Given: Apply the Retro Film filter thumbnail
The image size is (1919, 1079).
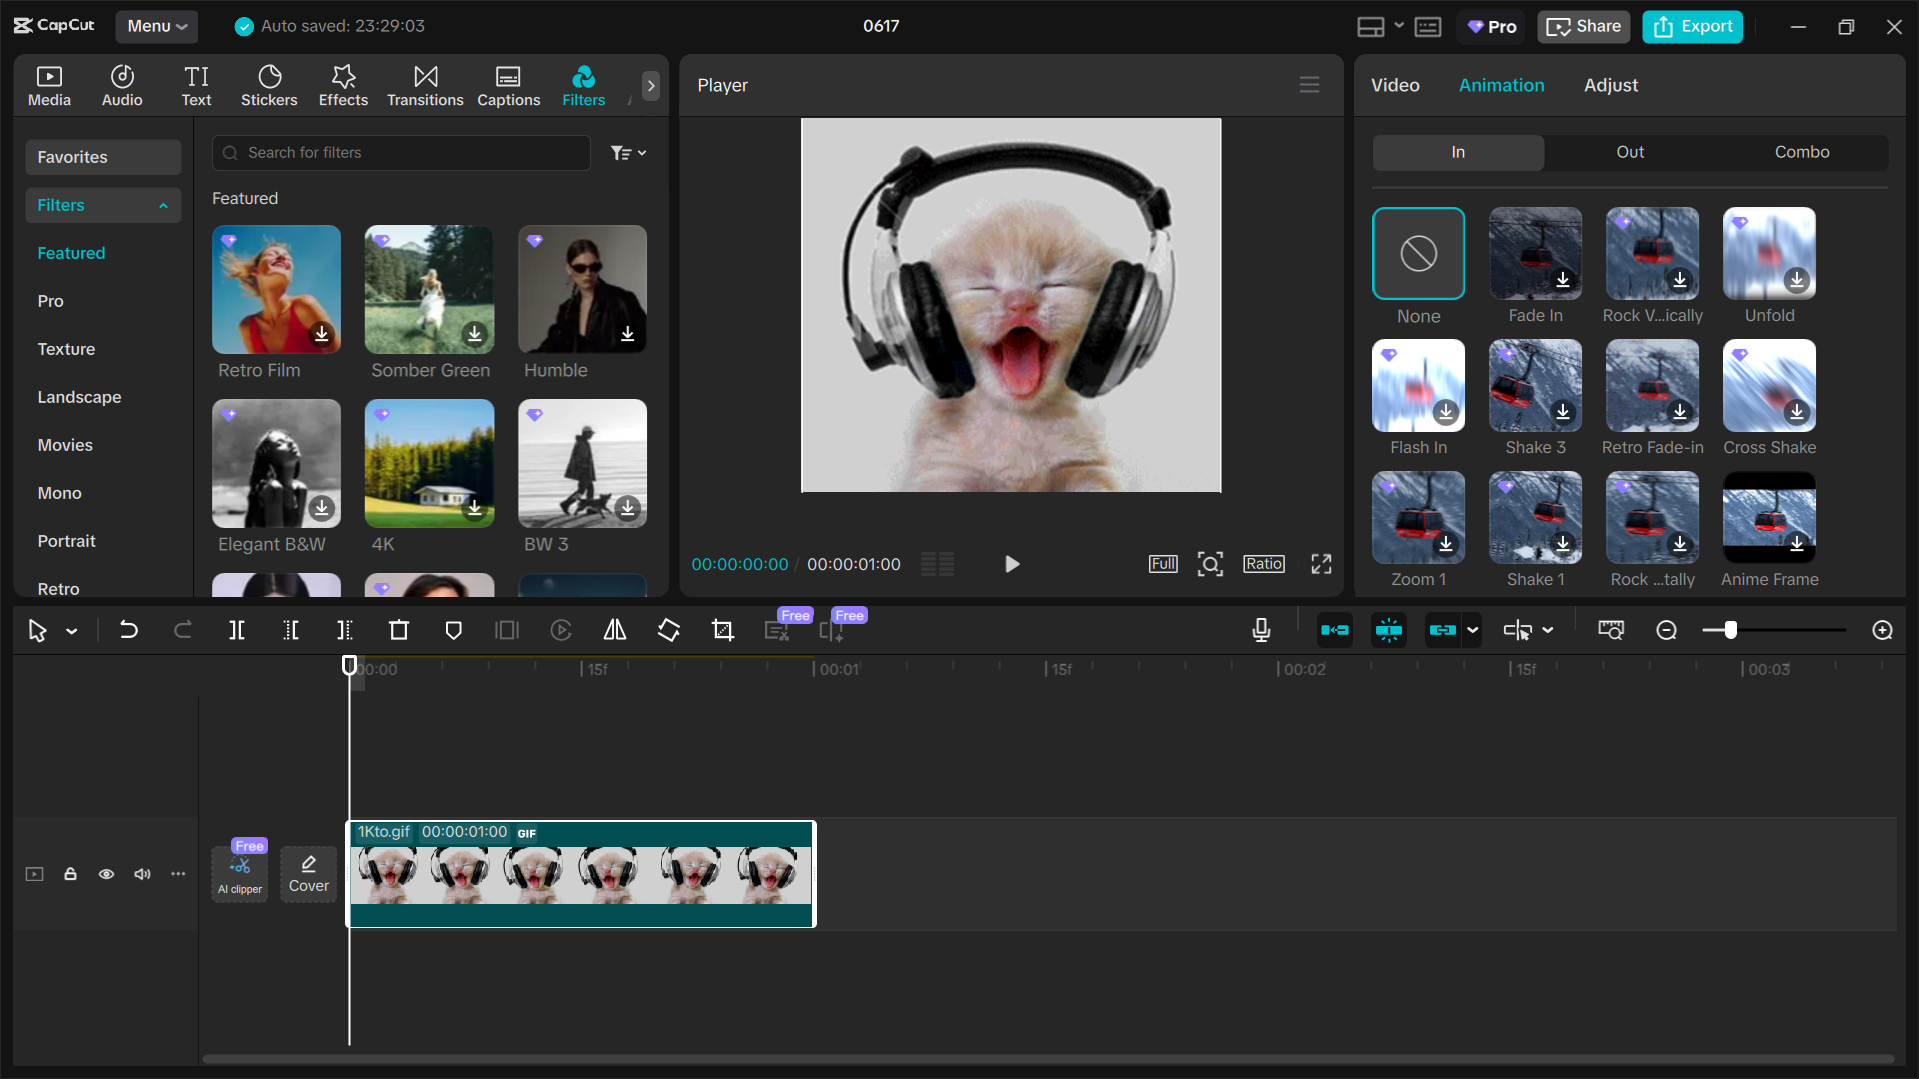Looking at the screenshot, I should pos(276,290).
